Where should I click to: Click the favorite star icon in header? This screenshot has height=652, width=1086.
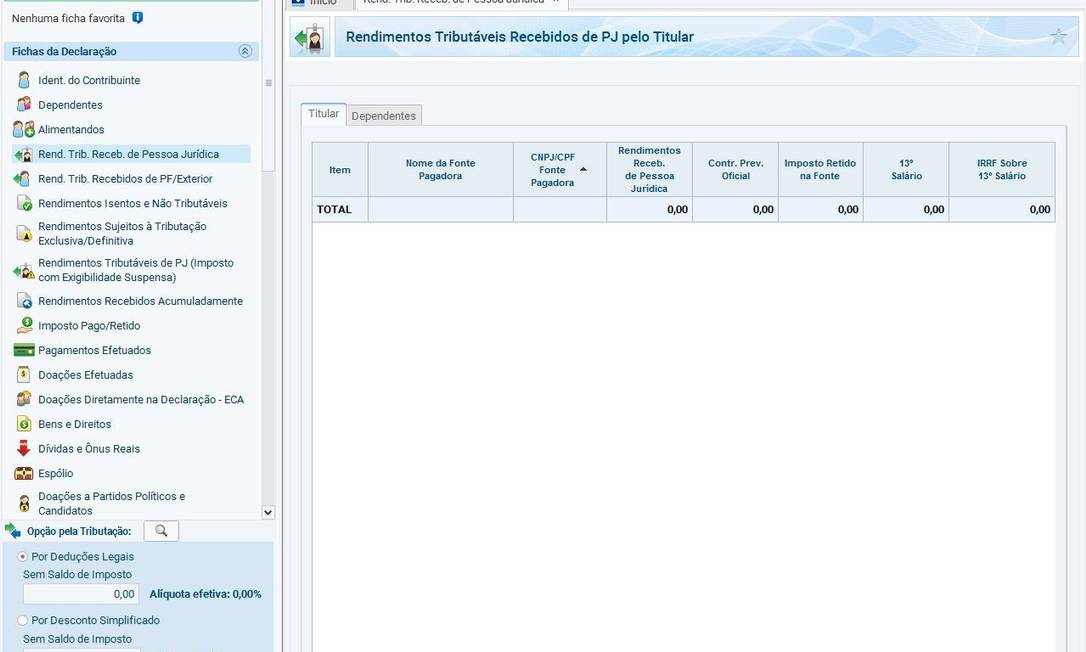click(1059, 37)
